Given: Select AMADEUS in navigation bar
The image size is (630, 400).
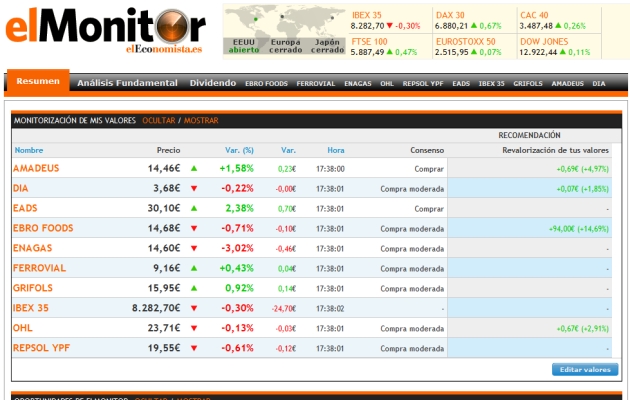Looking at the screenshot, I should 567,84.
